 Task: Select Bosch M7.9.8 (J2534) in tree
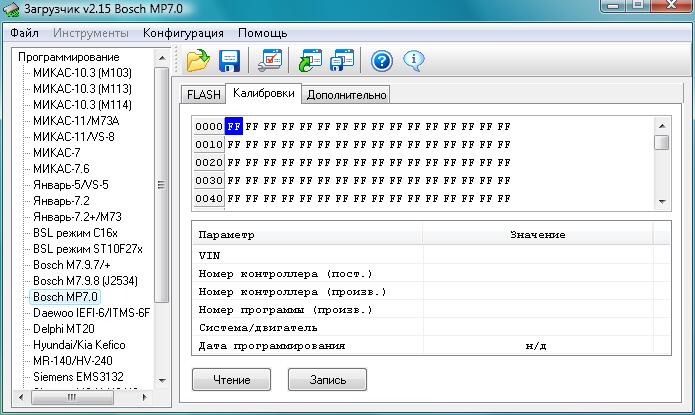[x=86, y=281]
